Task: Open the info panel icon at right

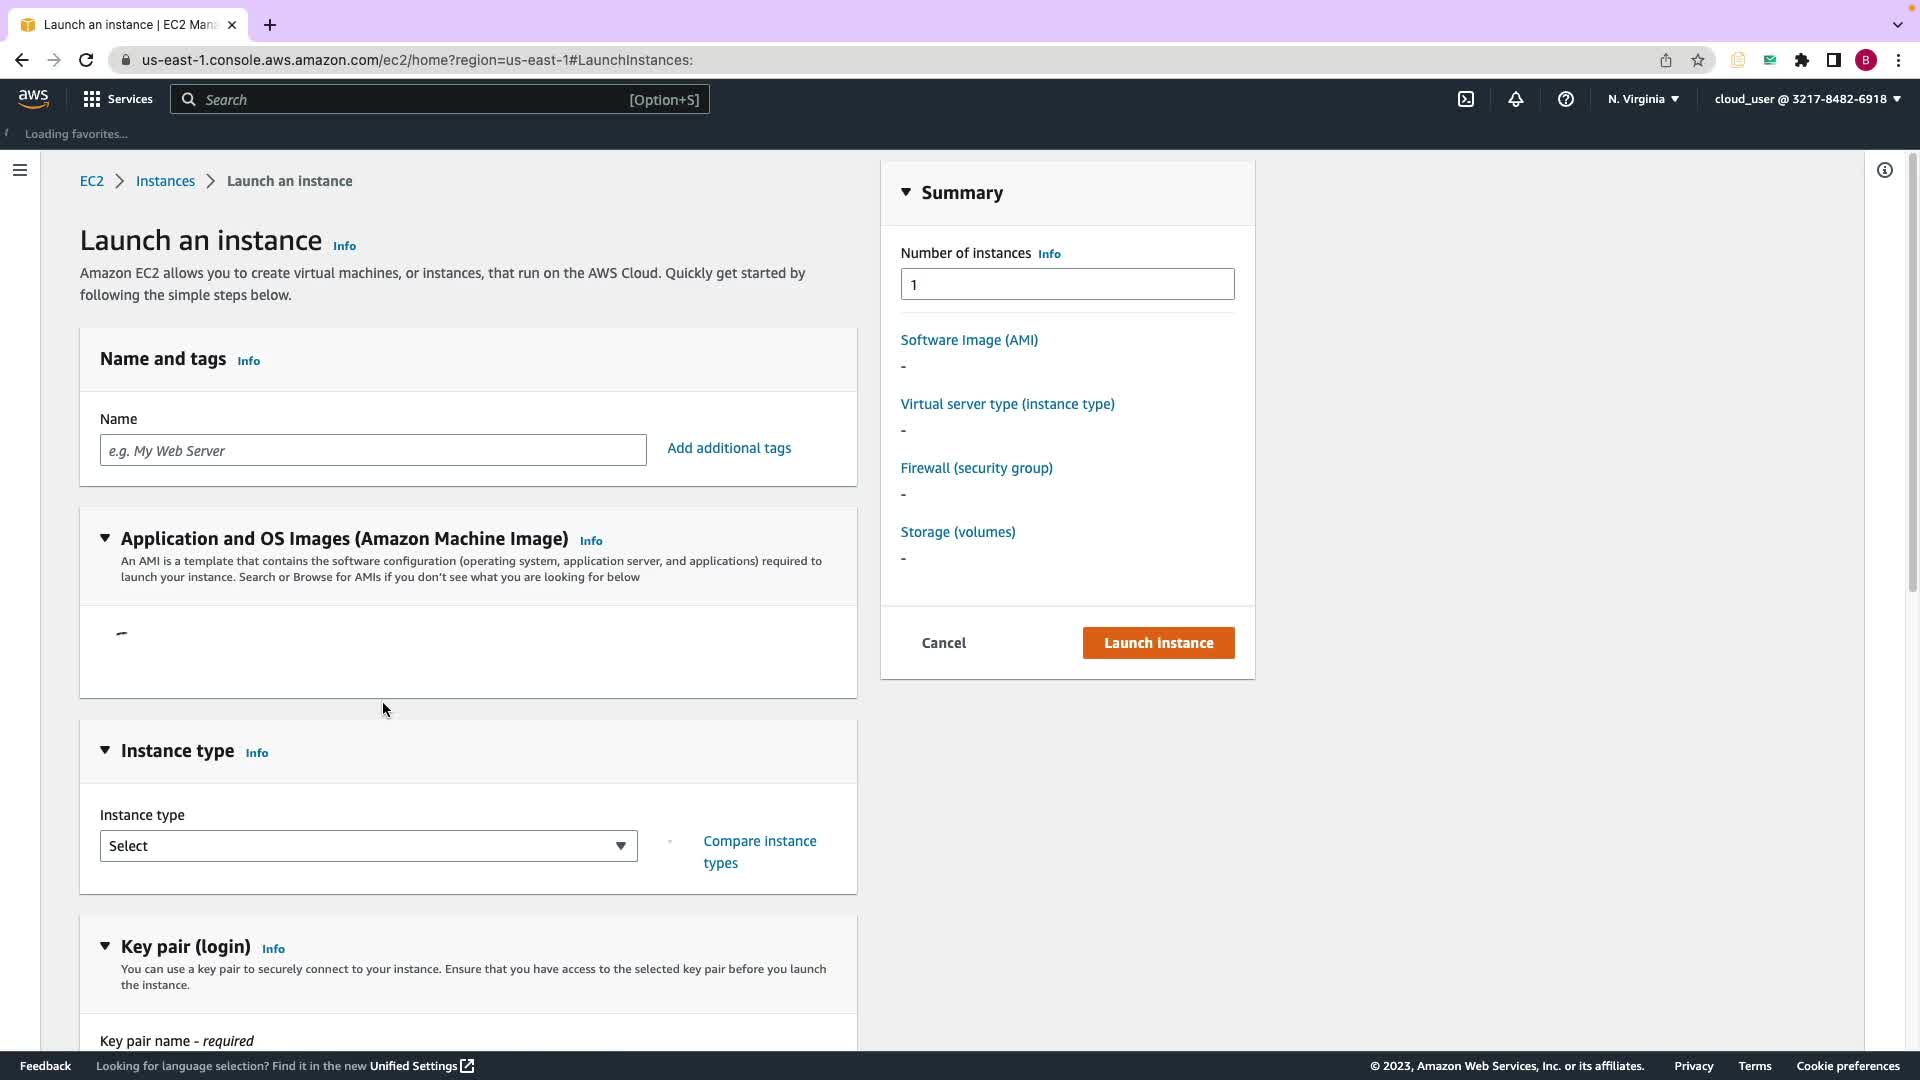Action: tap(1885, 170)
